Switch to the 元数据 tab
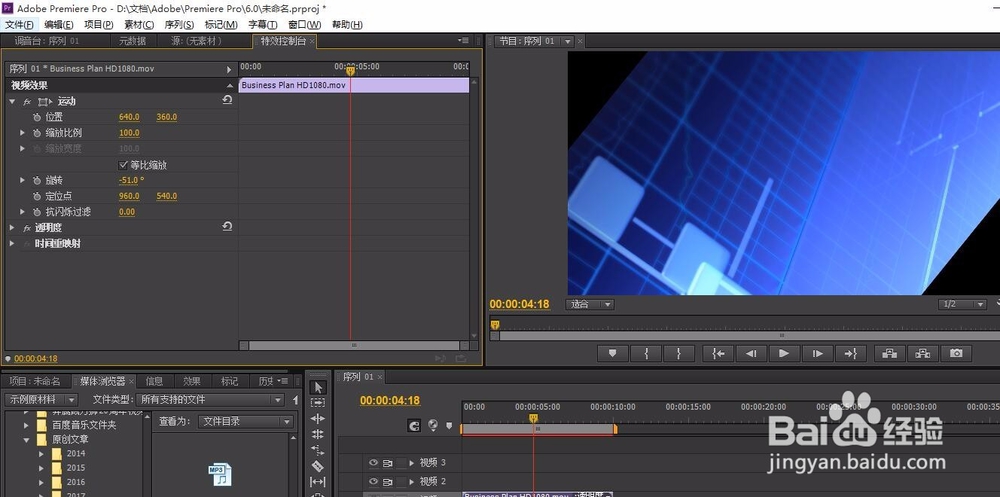Screen dimensions: 1000x497 pyautogui.click(x=133, y=41)
